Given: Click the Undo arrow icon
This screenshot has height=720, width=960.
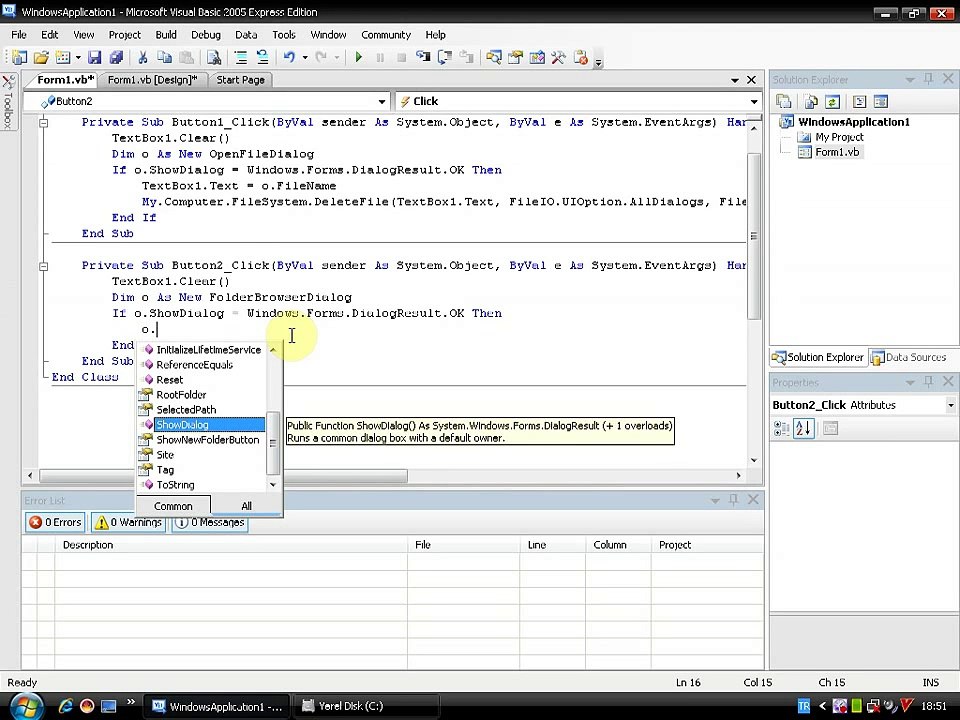Looking at the screenshot, I should click(x=289, y=58).
